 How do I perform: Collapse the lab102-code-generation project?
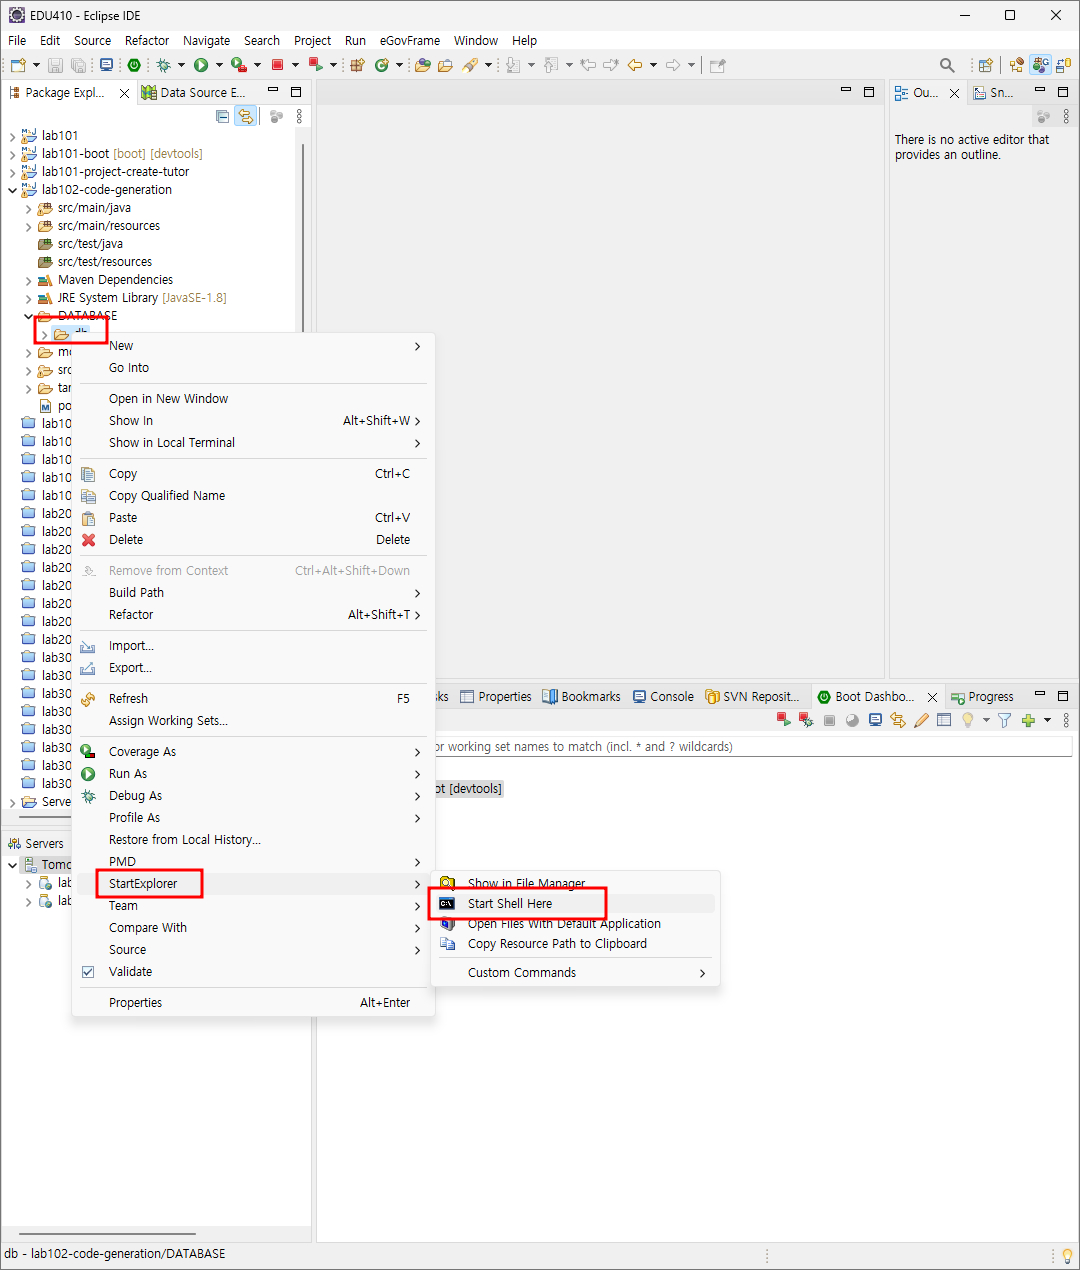(12, 190)
